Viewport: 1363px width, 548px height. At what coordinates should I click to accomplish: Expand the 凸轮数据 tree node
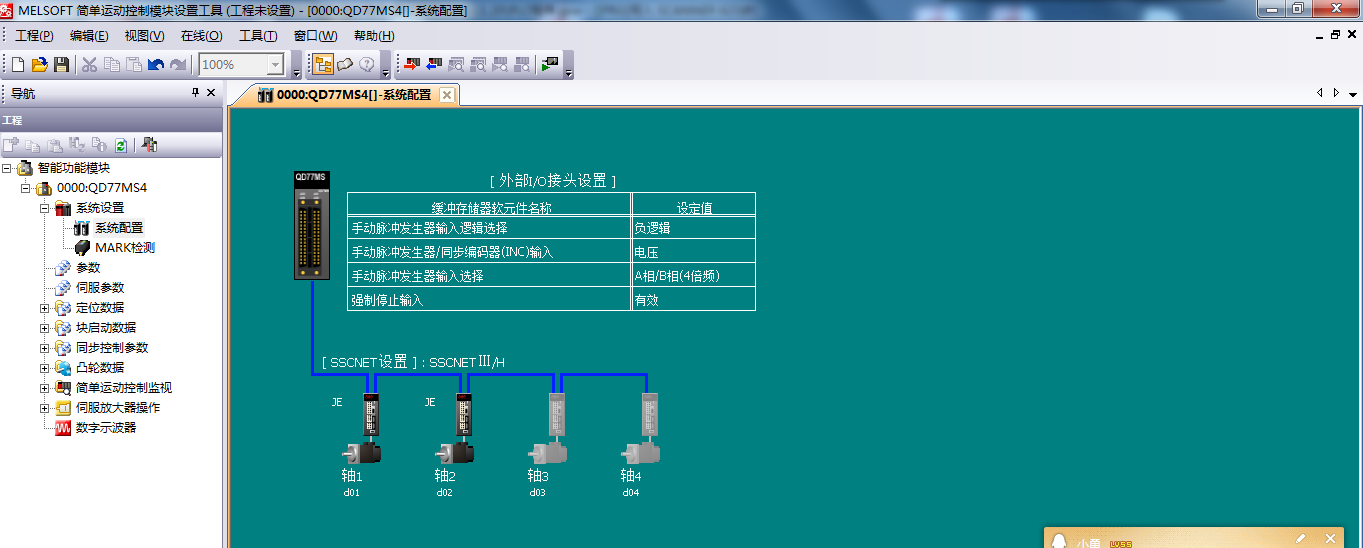click(x=45, y=368)
